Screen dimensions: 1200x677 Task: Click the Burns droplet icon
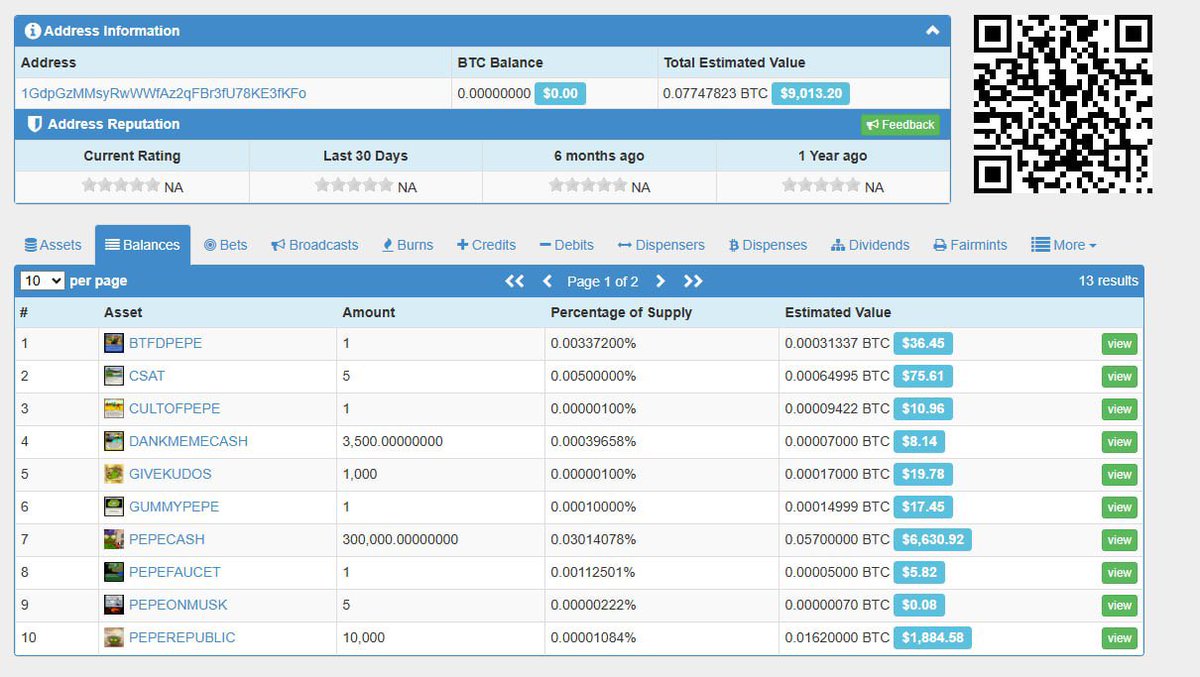(x=388, y=244)
